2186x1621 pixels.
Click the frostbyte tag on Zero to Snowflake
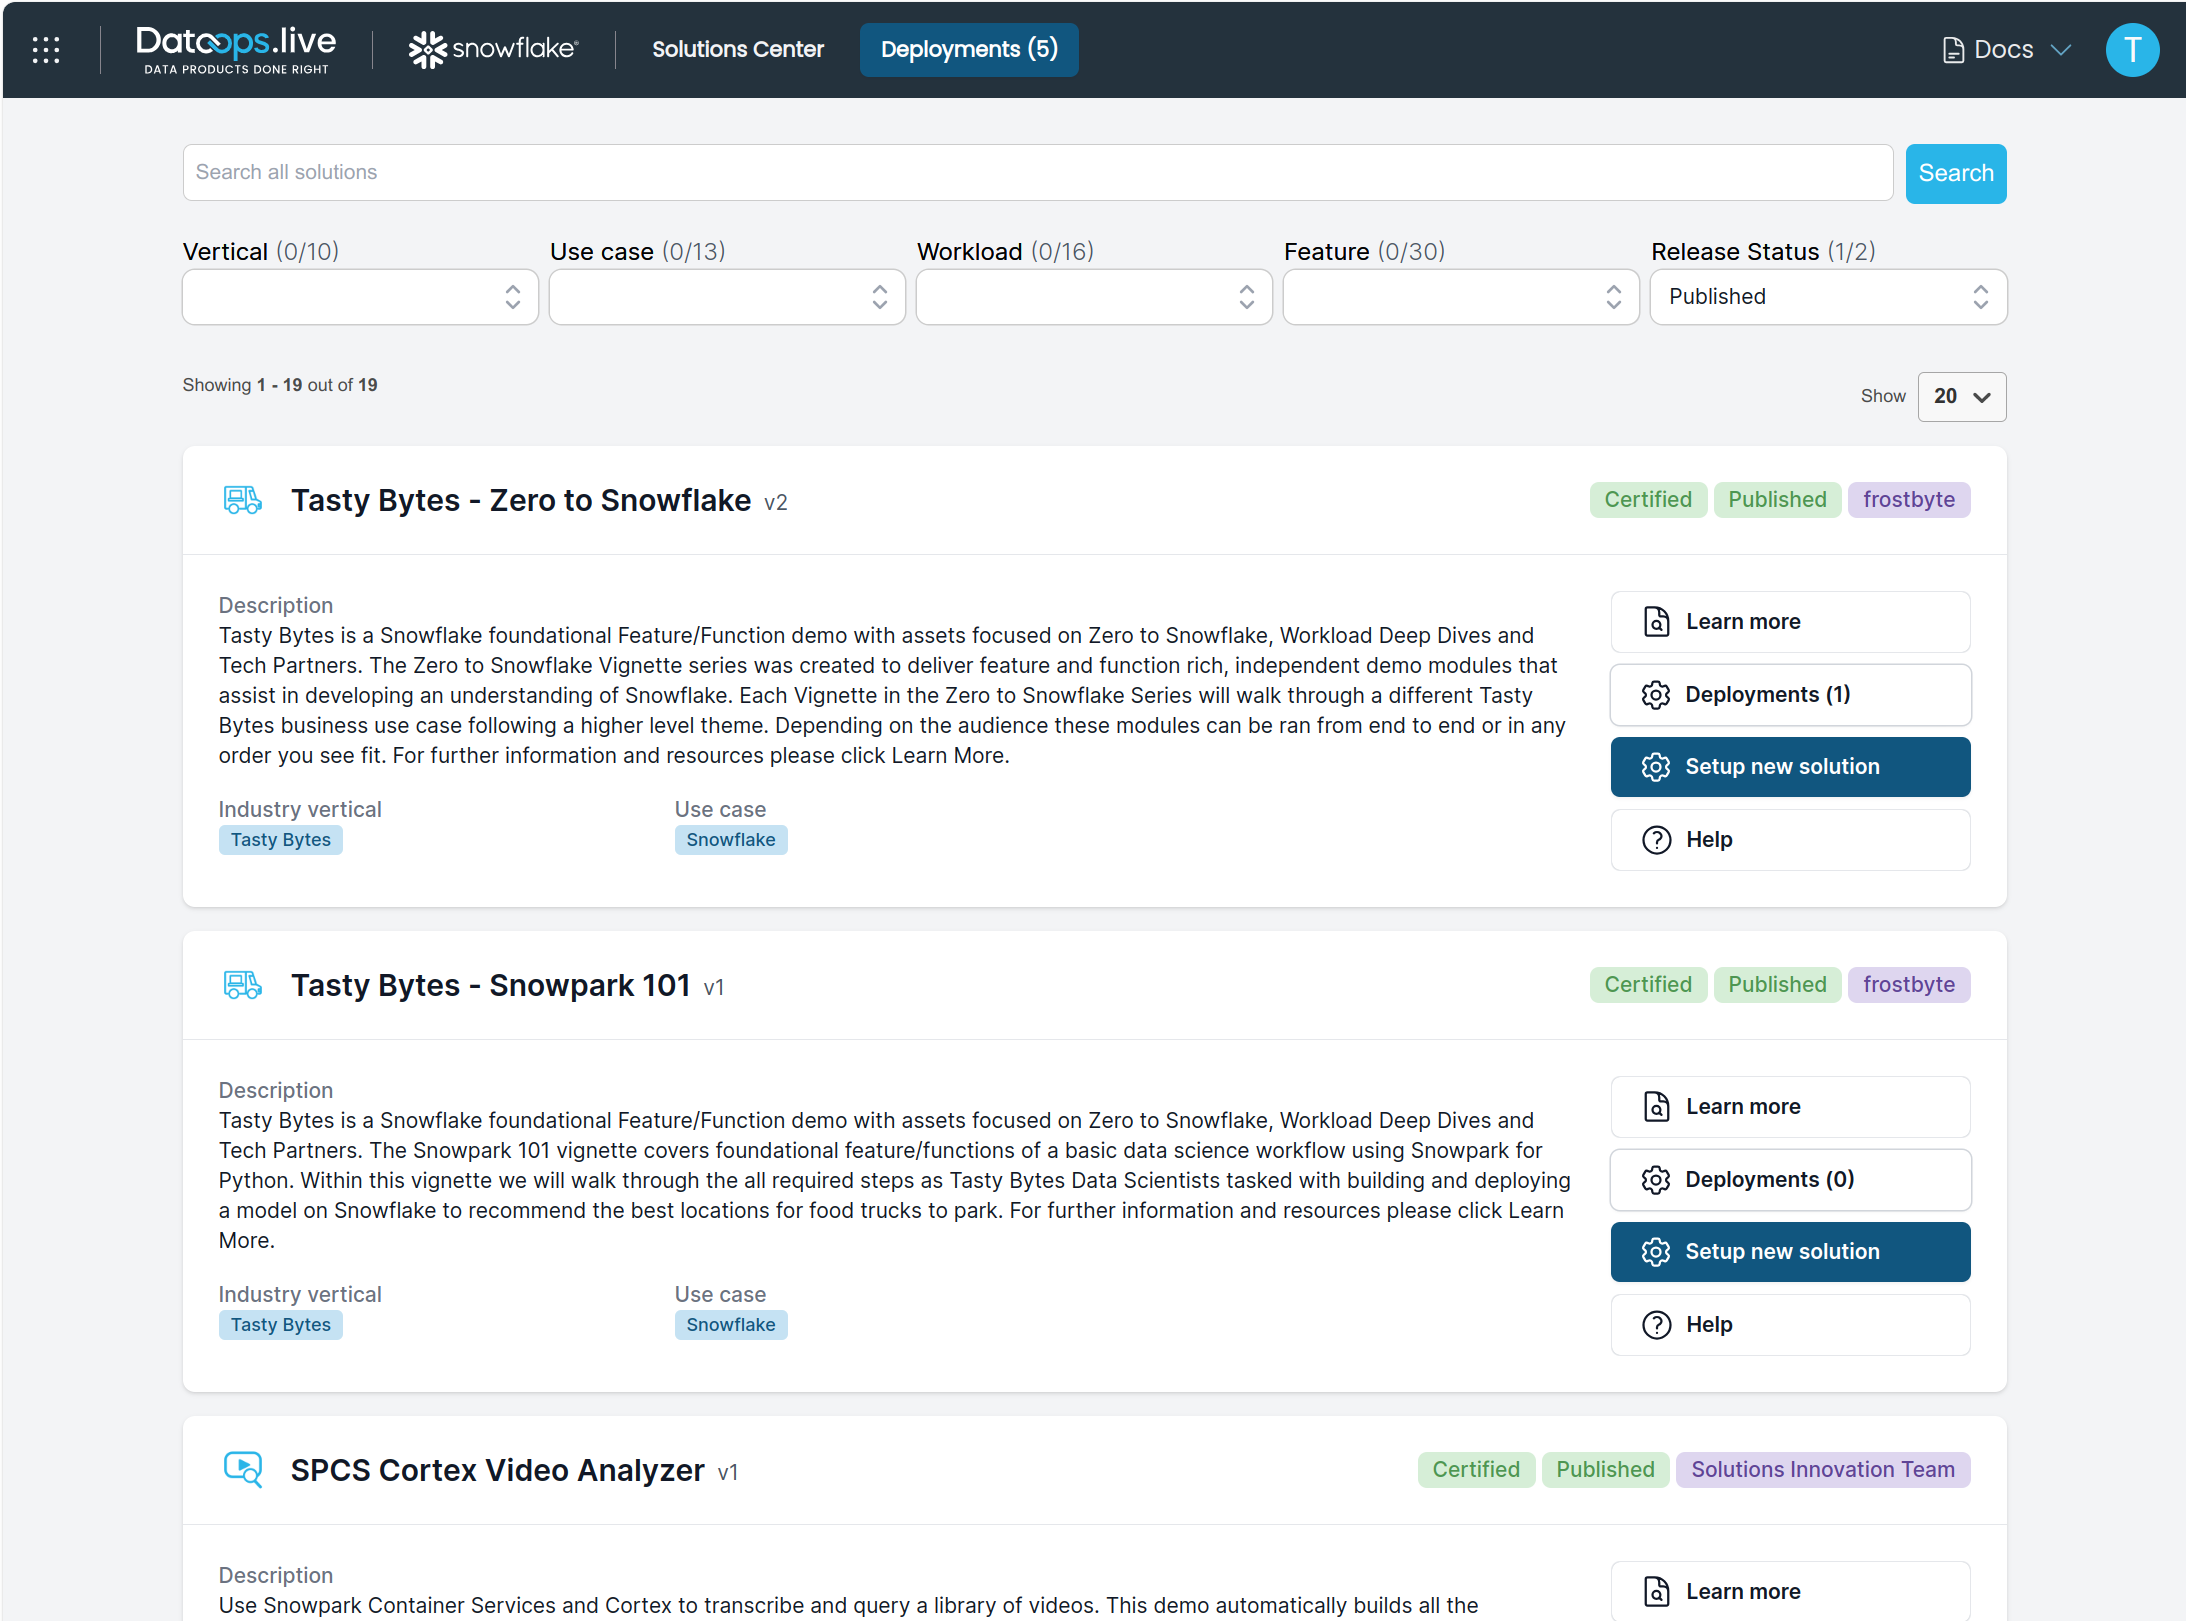tap(1908, 500)
